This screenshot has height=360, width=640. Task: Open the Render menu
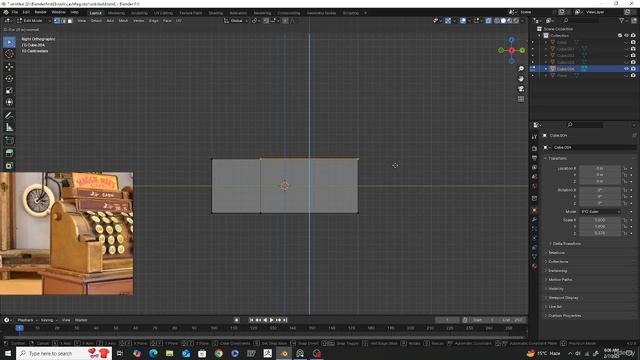coord(40,12)
